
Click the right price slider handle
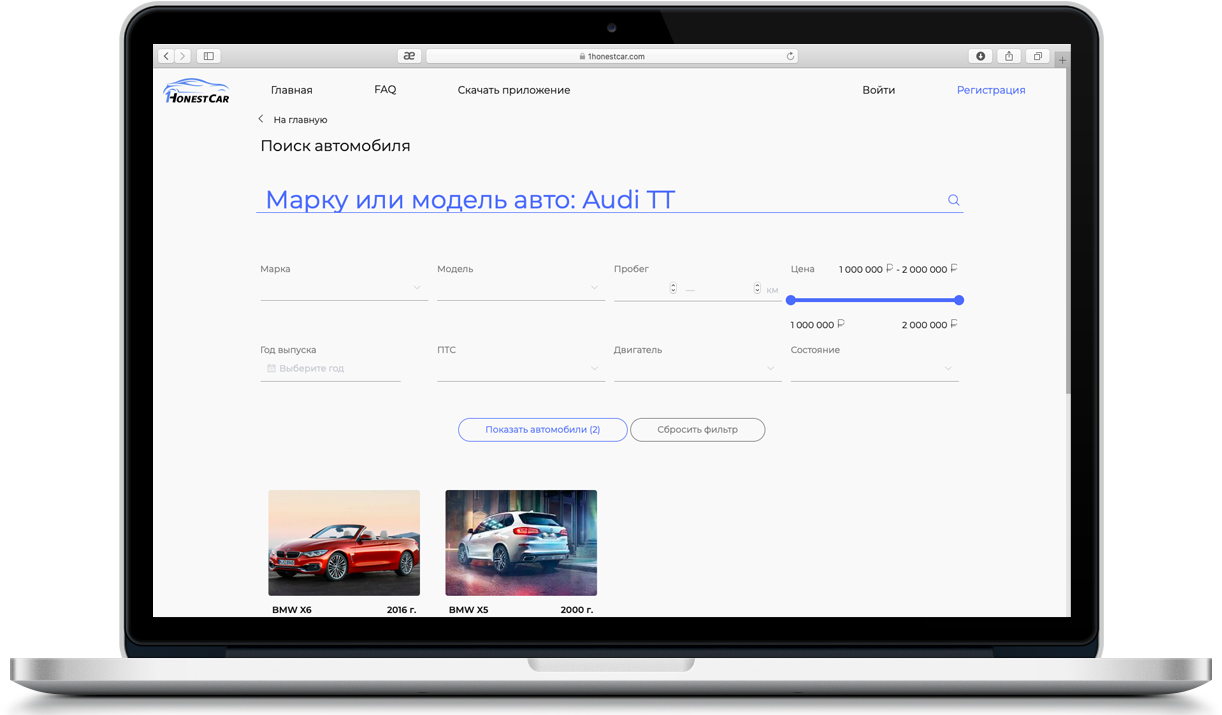tap(959, 300)
